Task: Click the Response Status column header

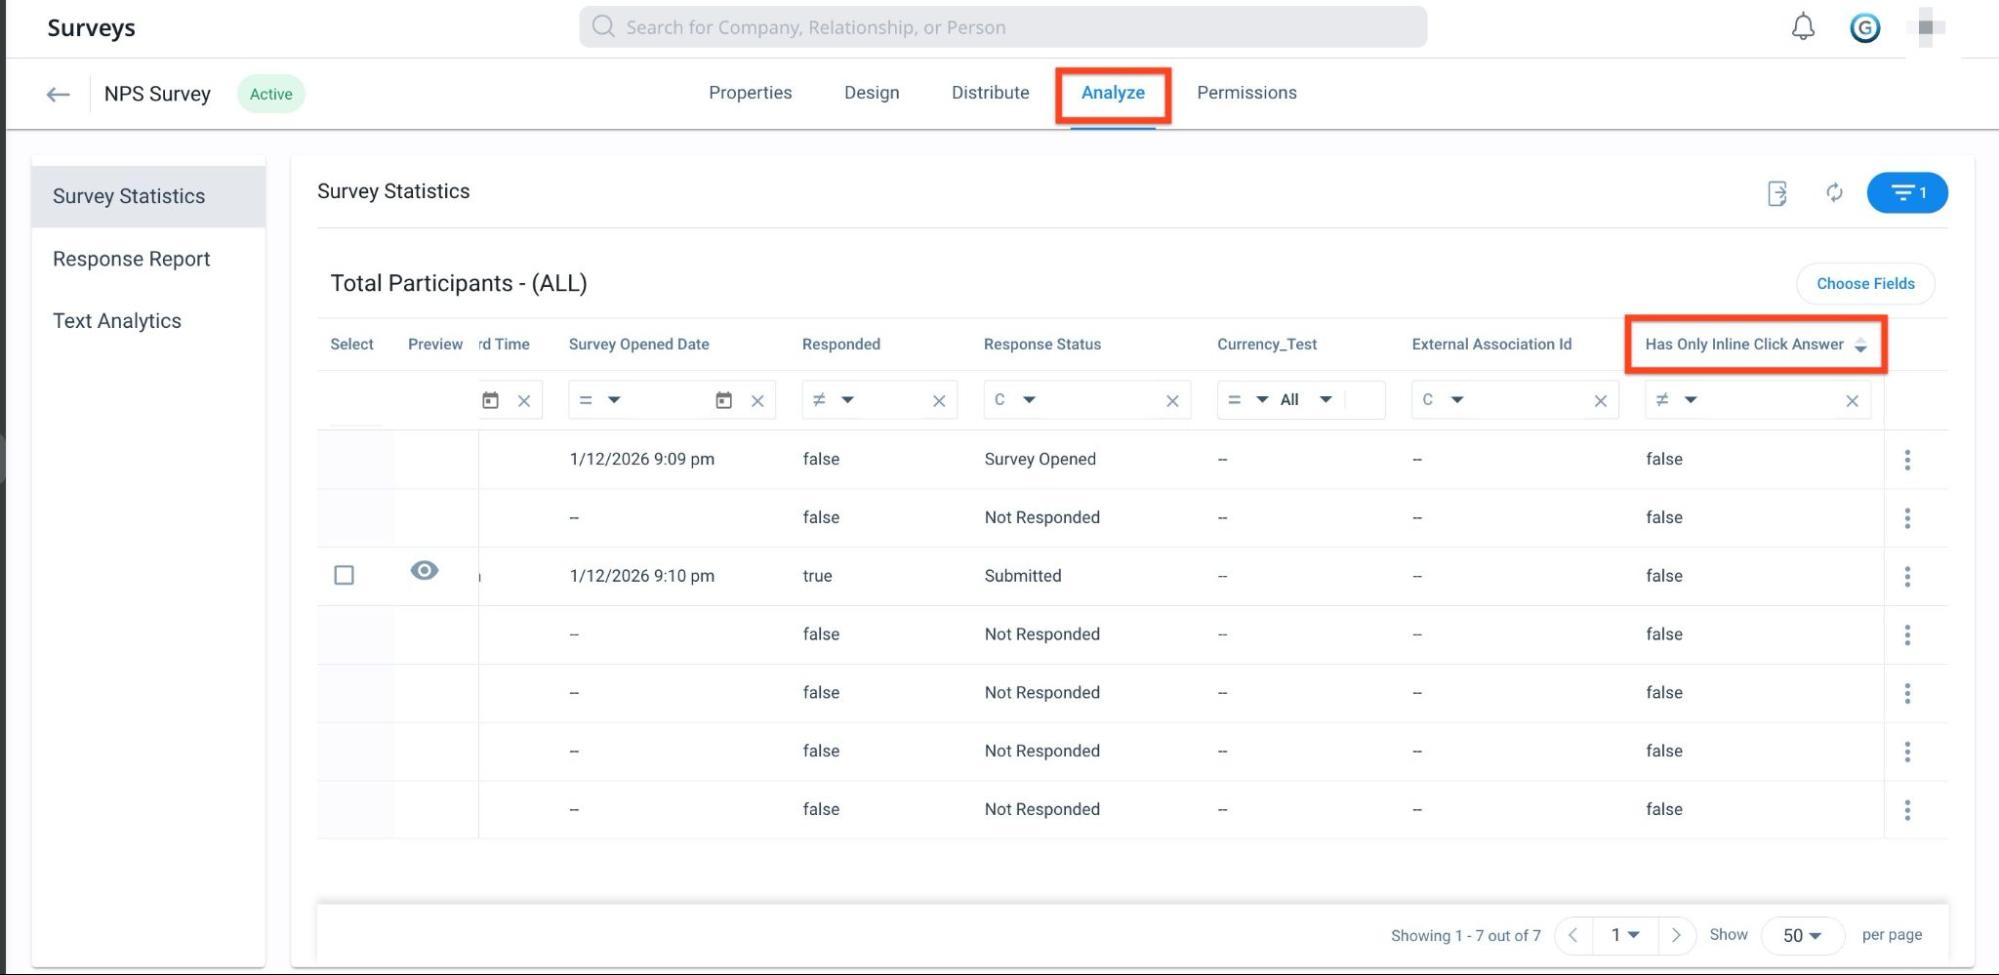Action: point(1042,344)
